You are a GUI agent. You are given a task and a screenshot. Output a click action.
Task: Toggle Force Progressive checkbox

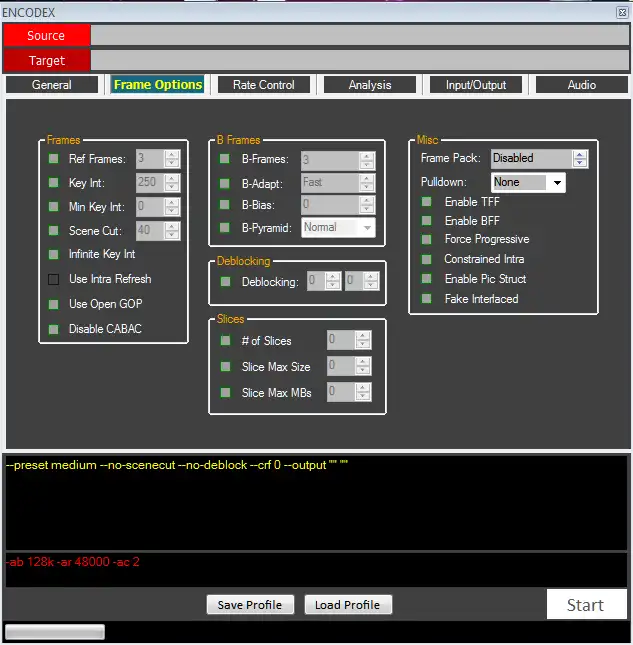427,239
